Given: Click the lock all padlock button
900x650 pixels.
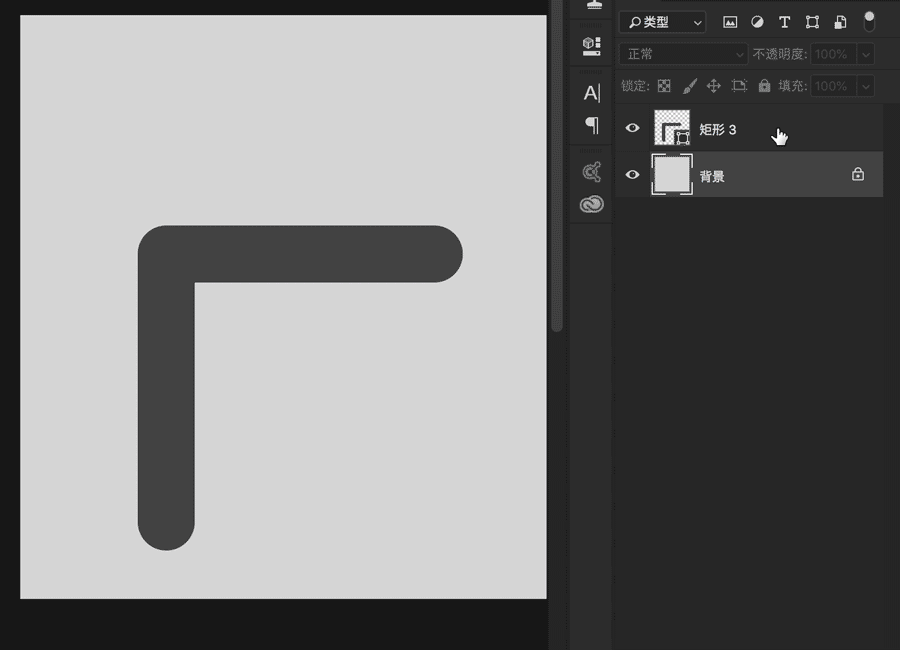Looking at the screenshot, I should click(764, 86).
